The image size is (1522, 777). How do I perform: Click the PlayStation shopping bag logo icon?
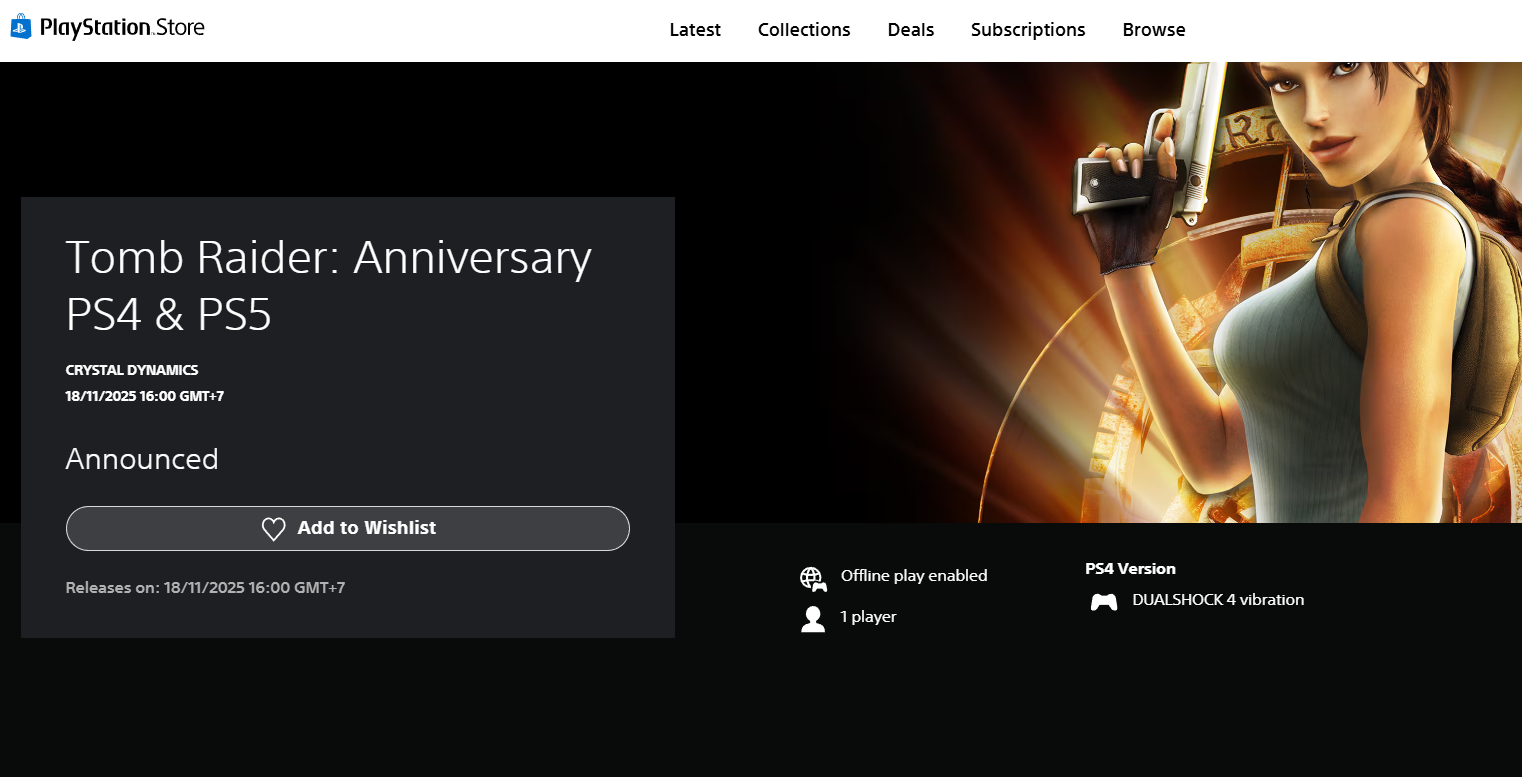click(21, 27)
